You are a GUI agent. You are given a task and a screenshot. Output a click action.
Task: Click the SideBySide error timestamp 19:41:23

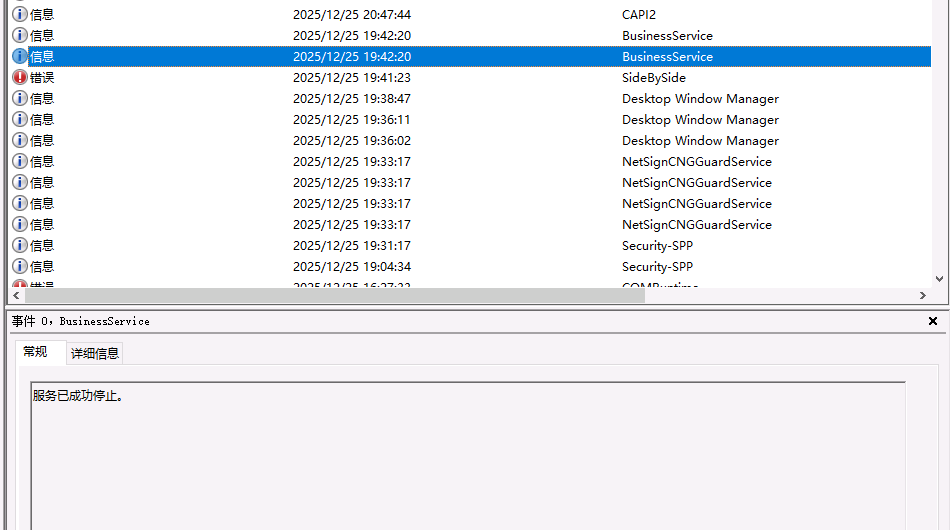click(351, 78)
